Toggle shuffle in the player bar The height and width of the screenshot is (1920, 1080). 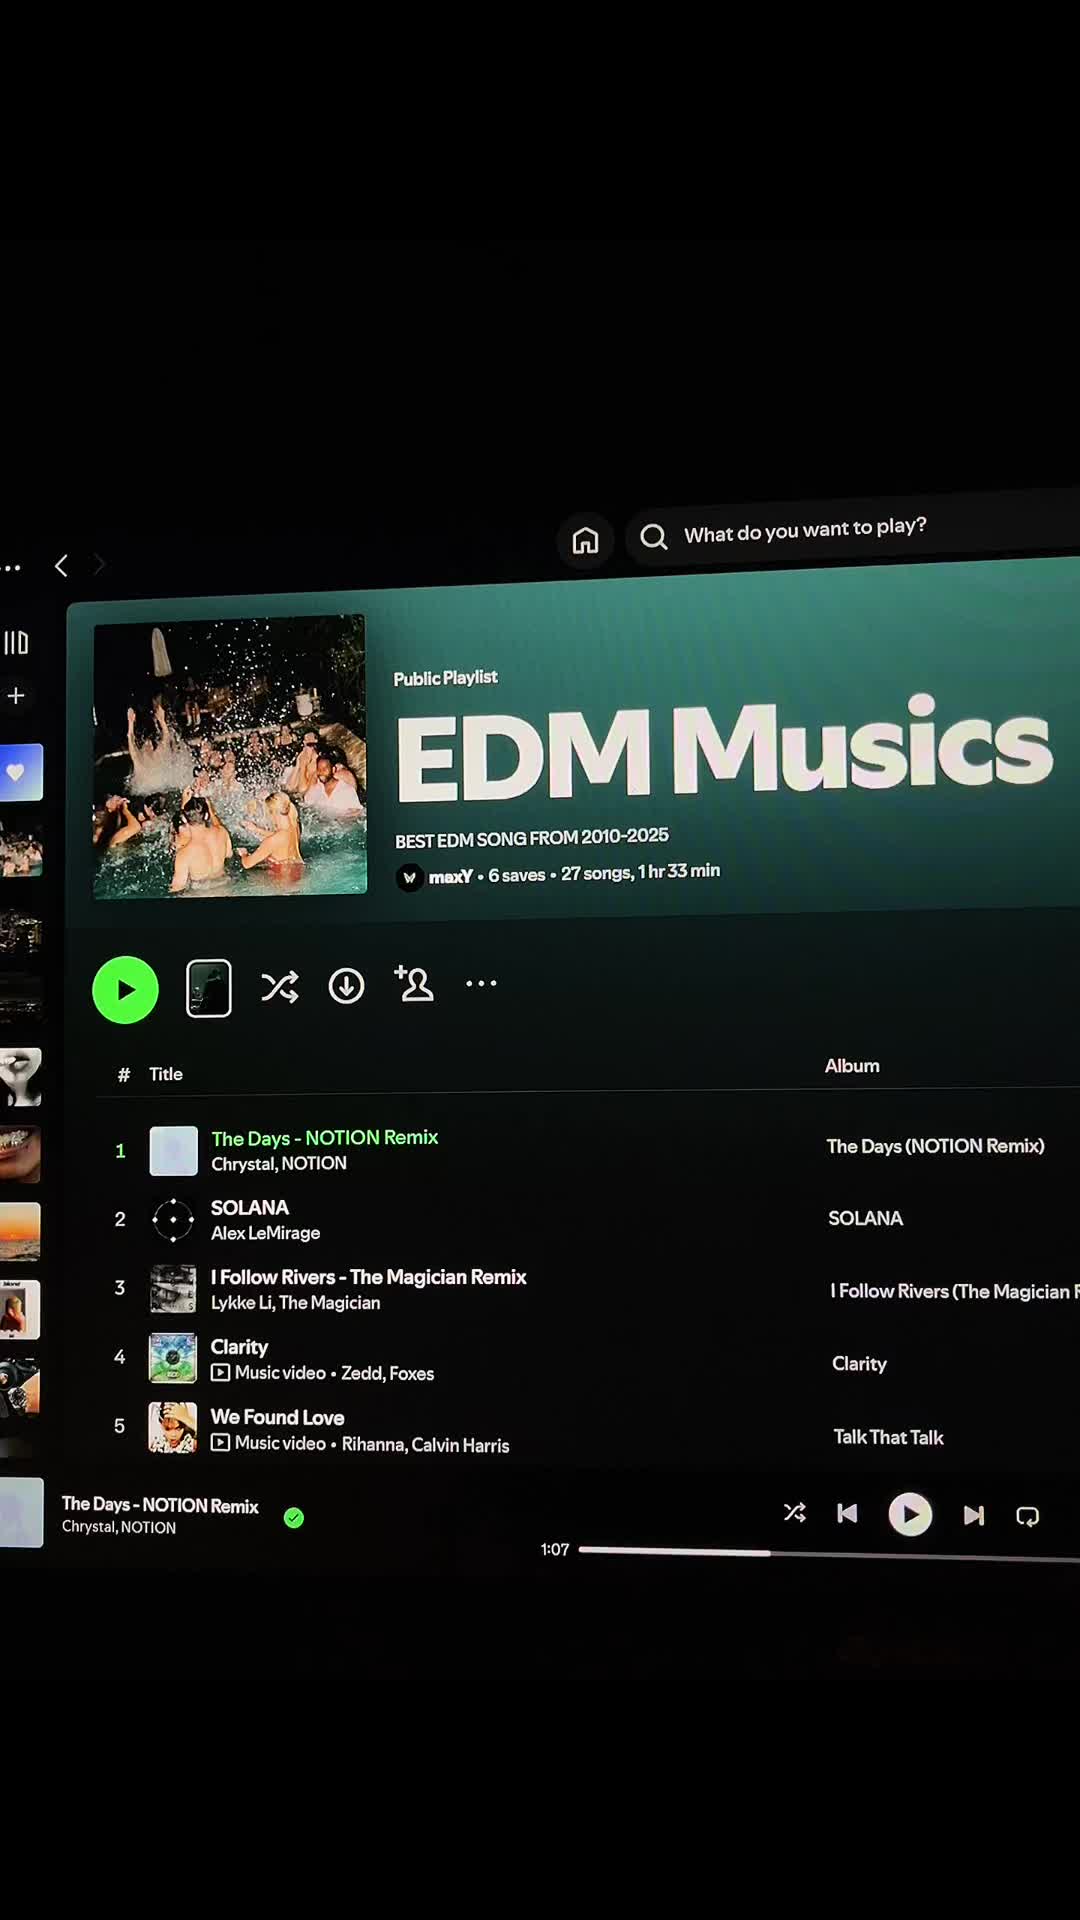tap(795, 1512)
